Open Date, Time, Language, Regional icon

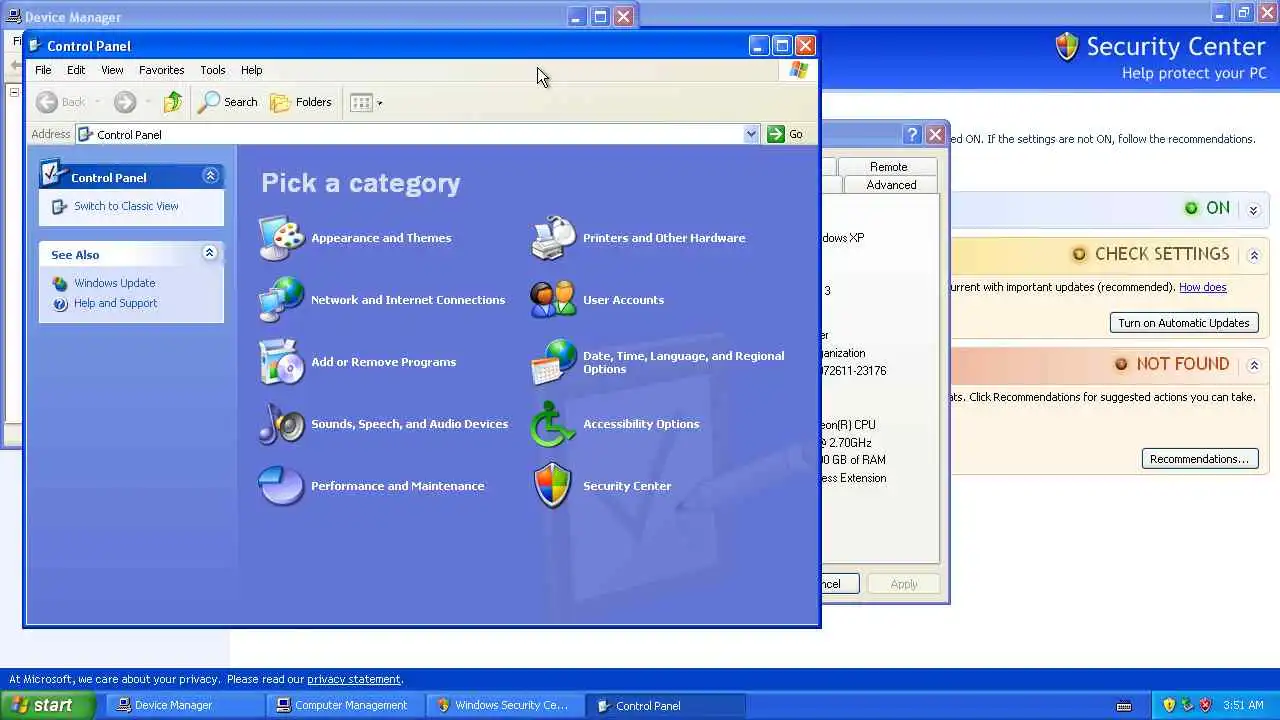(553, 362)
